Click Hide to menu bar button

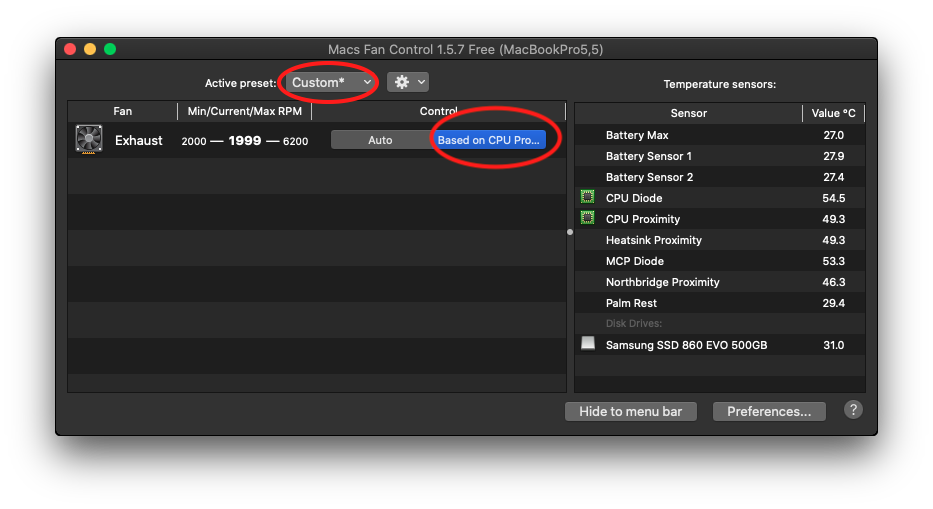(631, 411)
